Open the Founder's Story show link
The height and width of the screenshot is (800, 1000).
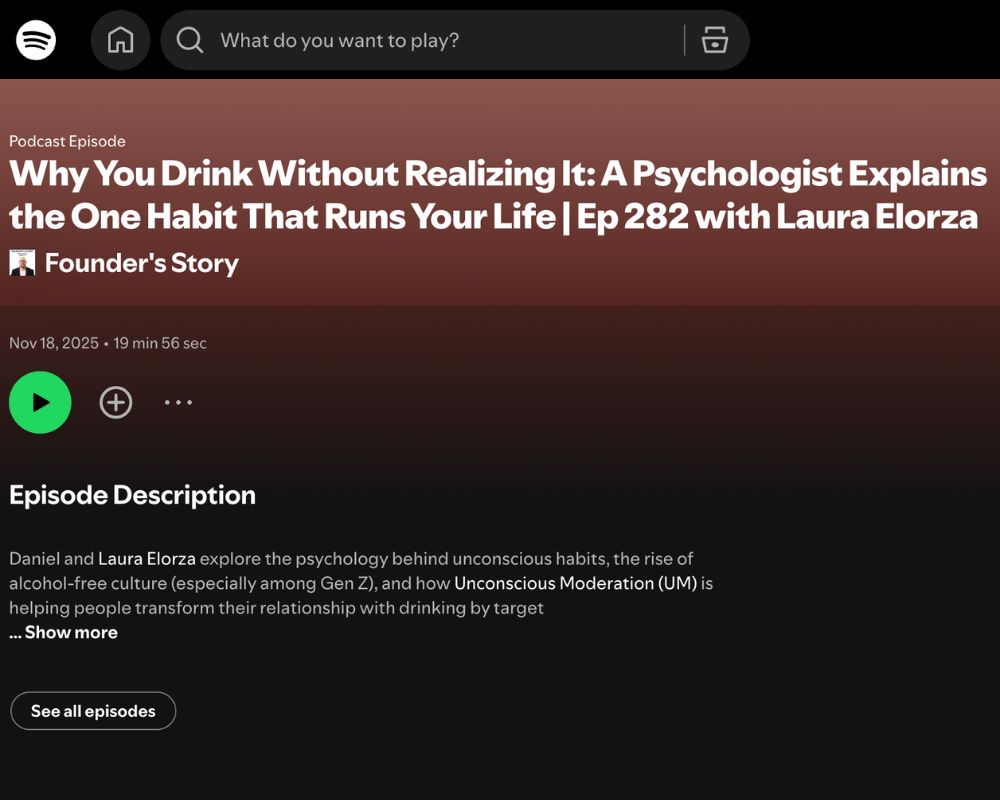pos(142,263)
